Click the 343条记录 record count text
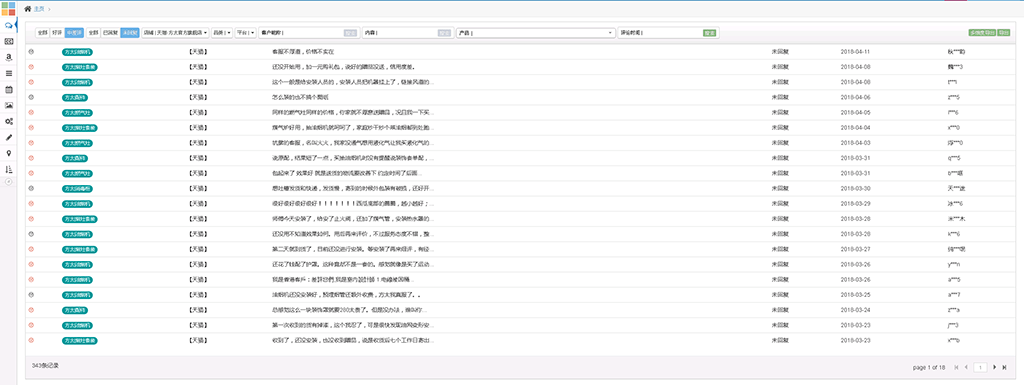The width and height of the screenshot is (1024, 385). [x=45, y=366]
